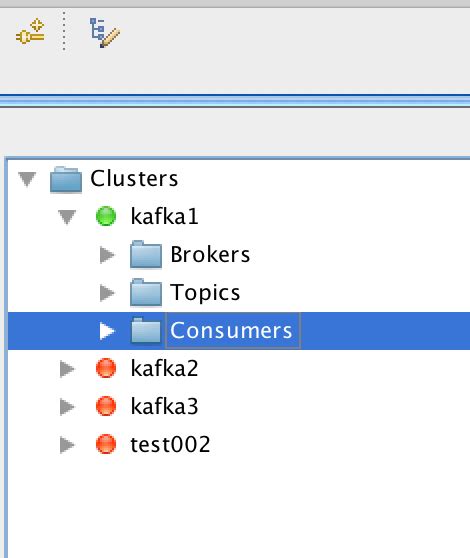Click the Clusters folder icon

pyautogui.click(x=66, y=179)
